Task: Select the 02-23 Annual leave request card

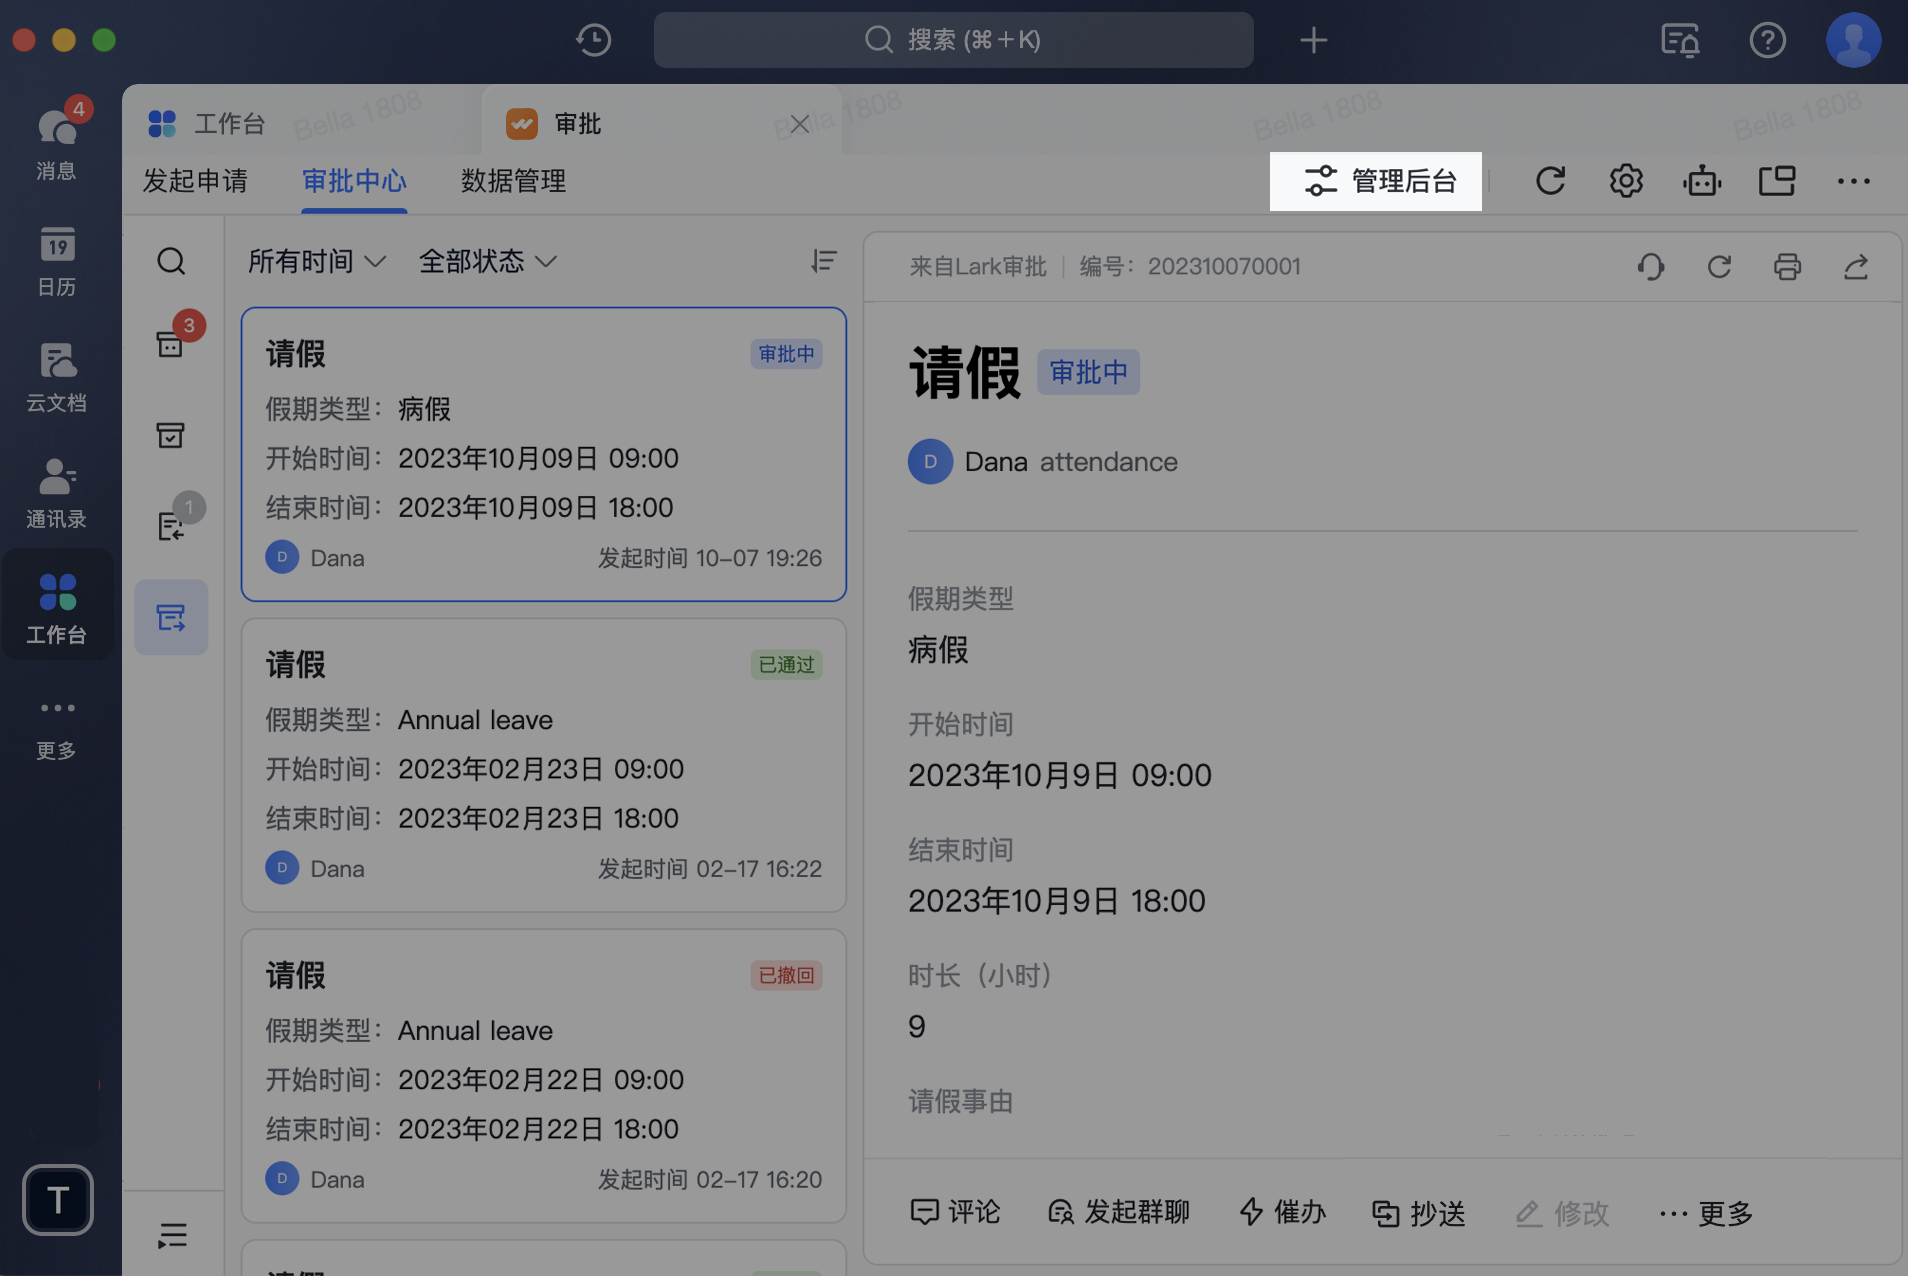Action: tap(543, 766)
